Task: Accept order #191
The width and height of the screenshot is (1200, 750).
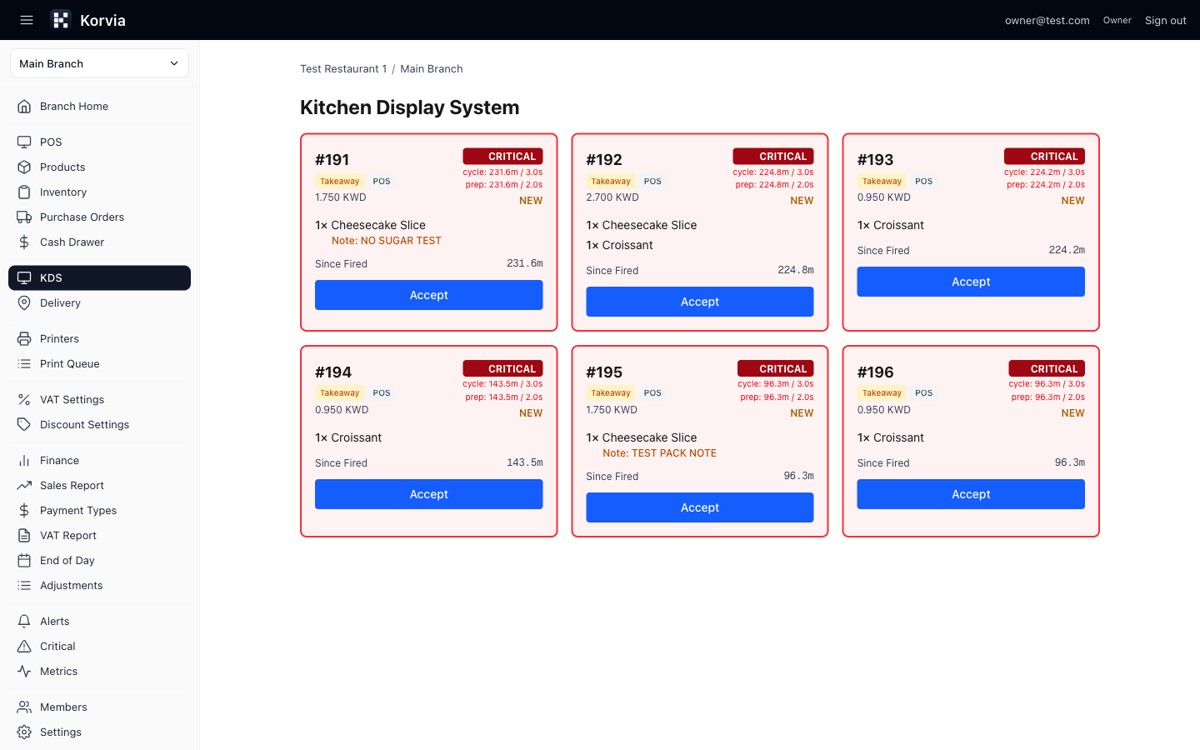Action: 428,295
